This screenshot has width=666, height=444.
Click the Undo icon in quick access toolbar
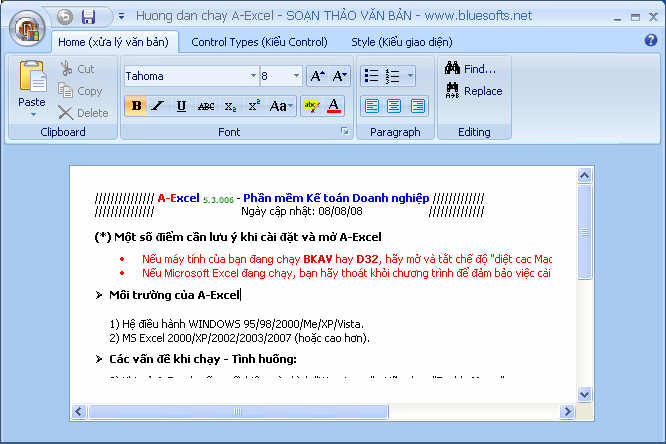65,17
